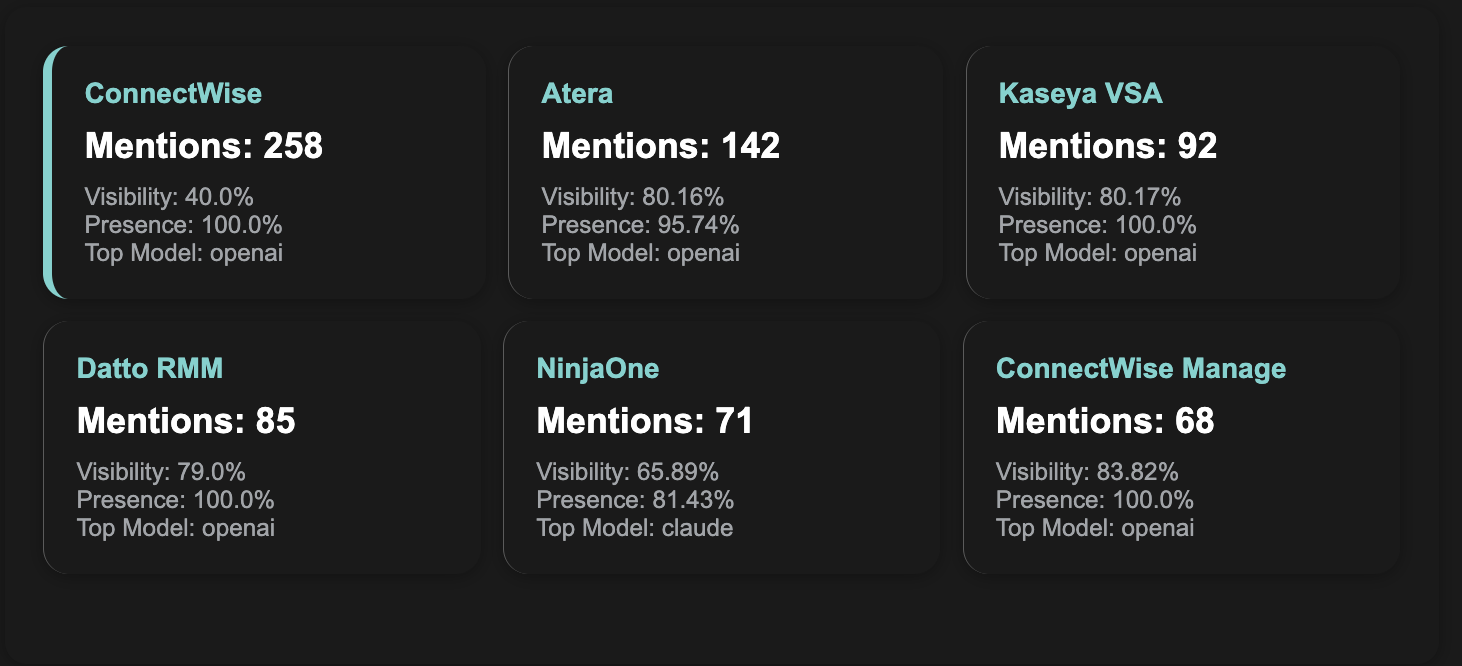Click Mentions: 92 on Kaseya card
This screenshot has width=1462, height=666.
[x=1108, y=146]
